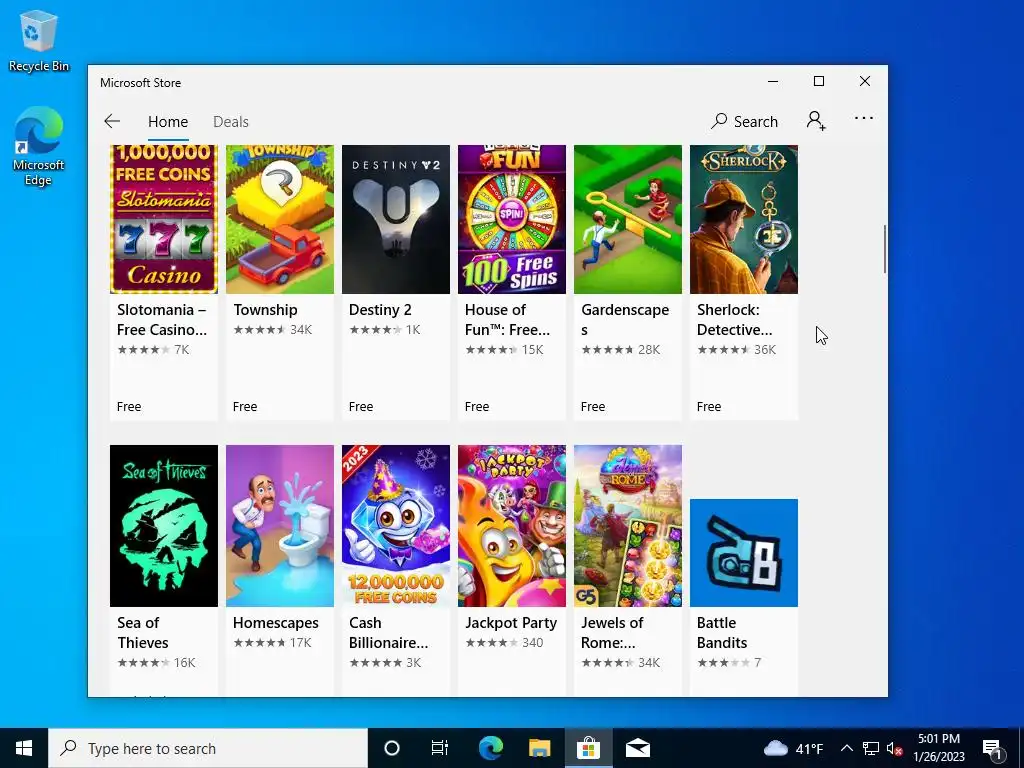Go back using the back arrow
The height and width of the screenshot is (768, 1024).
tap(112, 121)
